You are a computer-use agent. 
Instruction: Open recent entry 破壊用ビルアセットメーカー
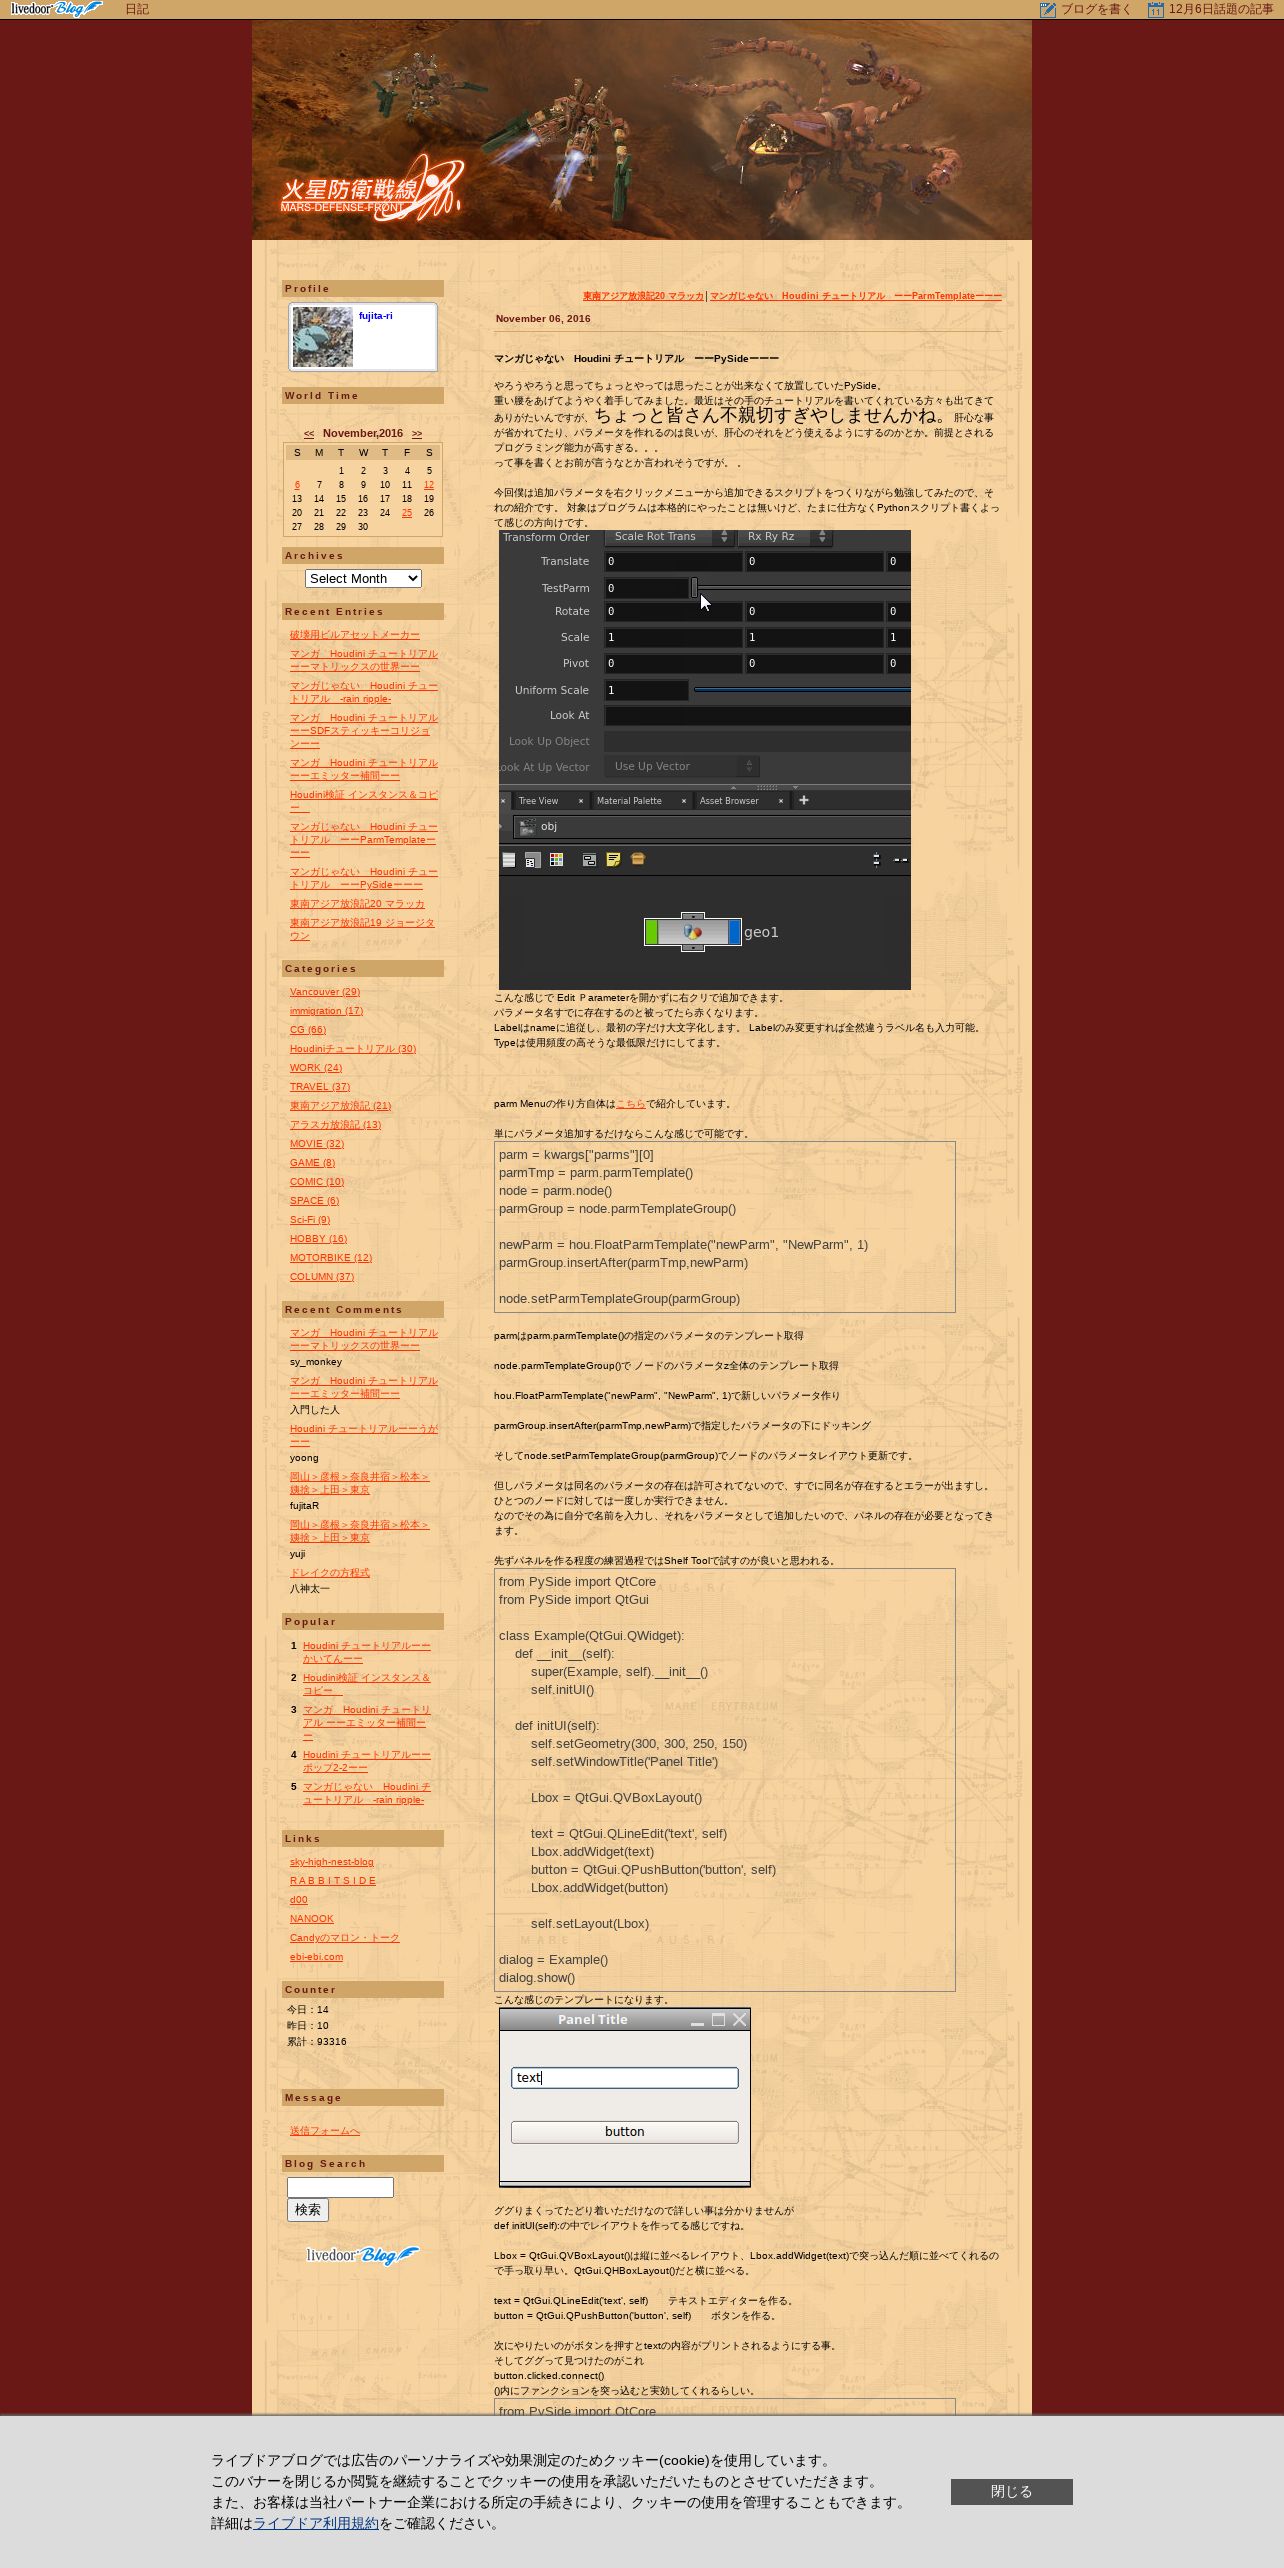pyautogui.click(x=355, y=635)
